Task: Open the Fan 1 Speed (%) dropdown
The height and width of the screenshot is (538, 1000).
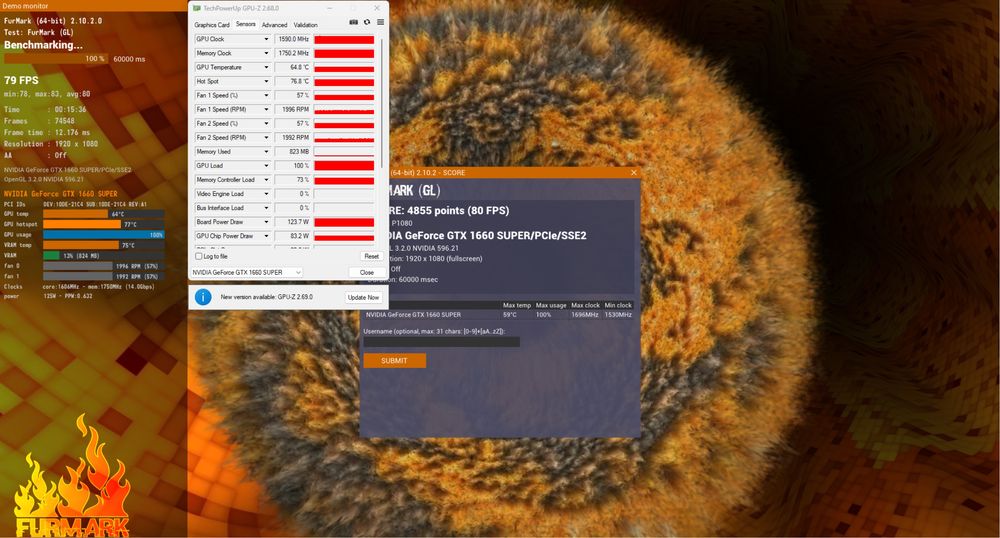Action: [x=267, y=96]
